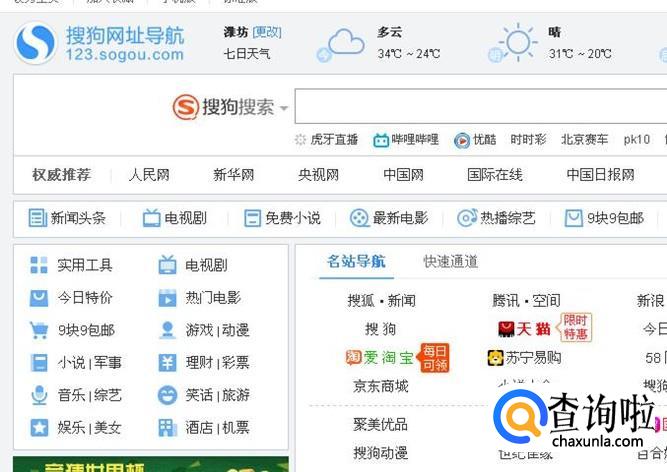Click the 最新电影 film reel icon
This screenshot has width=667, height=472.
[x=359, y=218]
